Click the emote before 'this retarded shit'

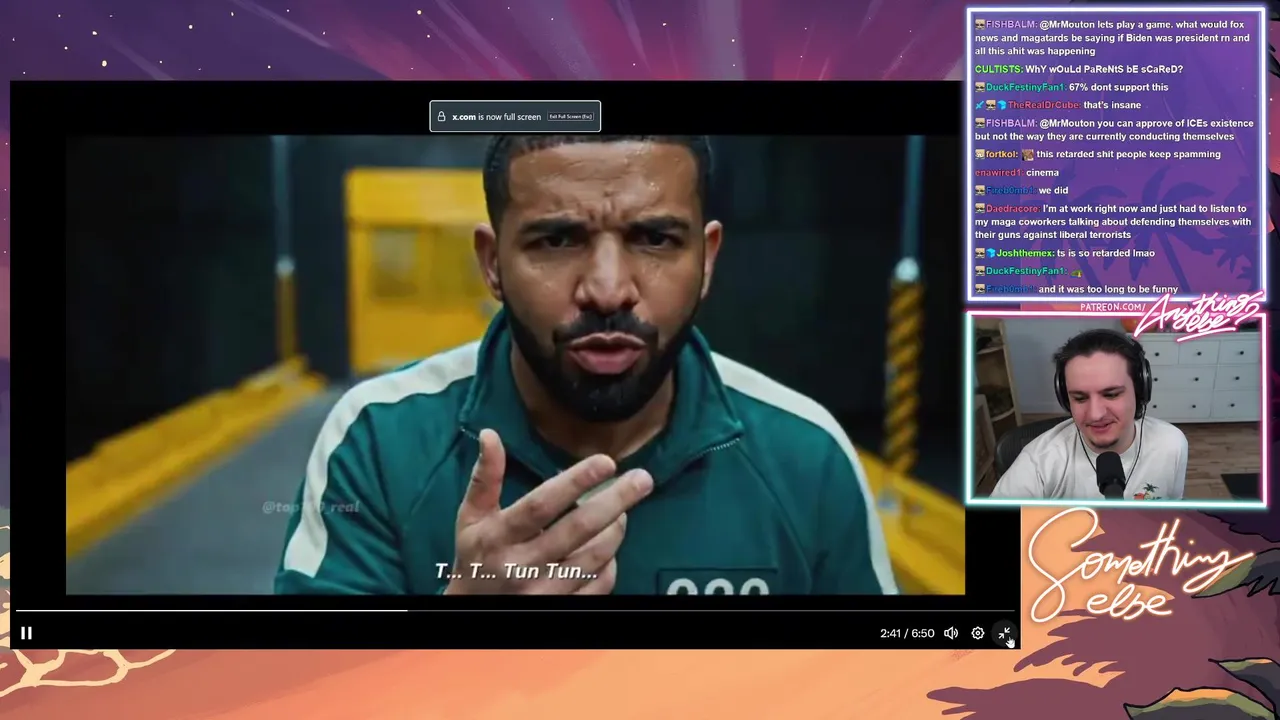[x=1027, y=154]
